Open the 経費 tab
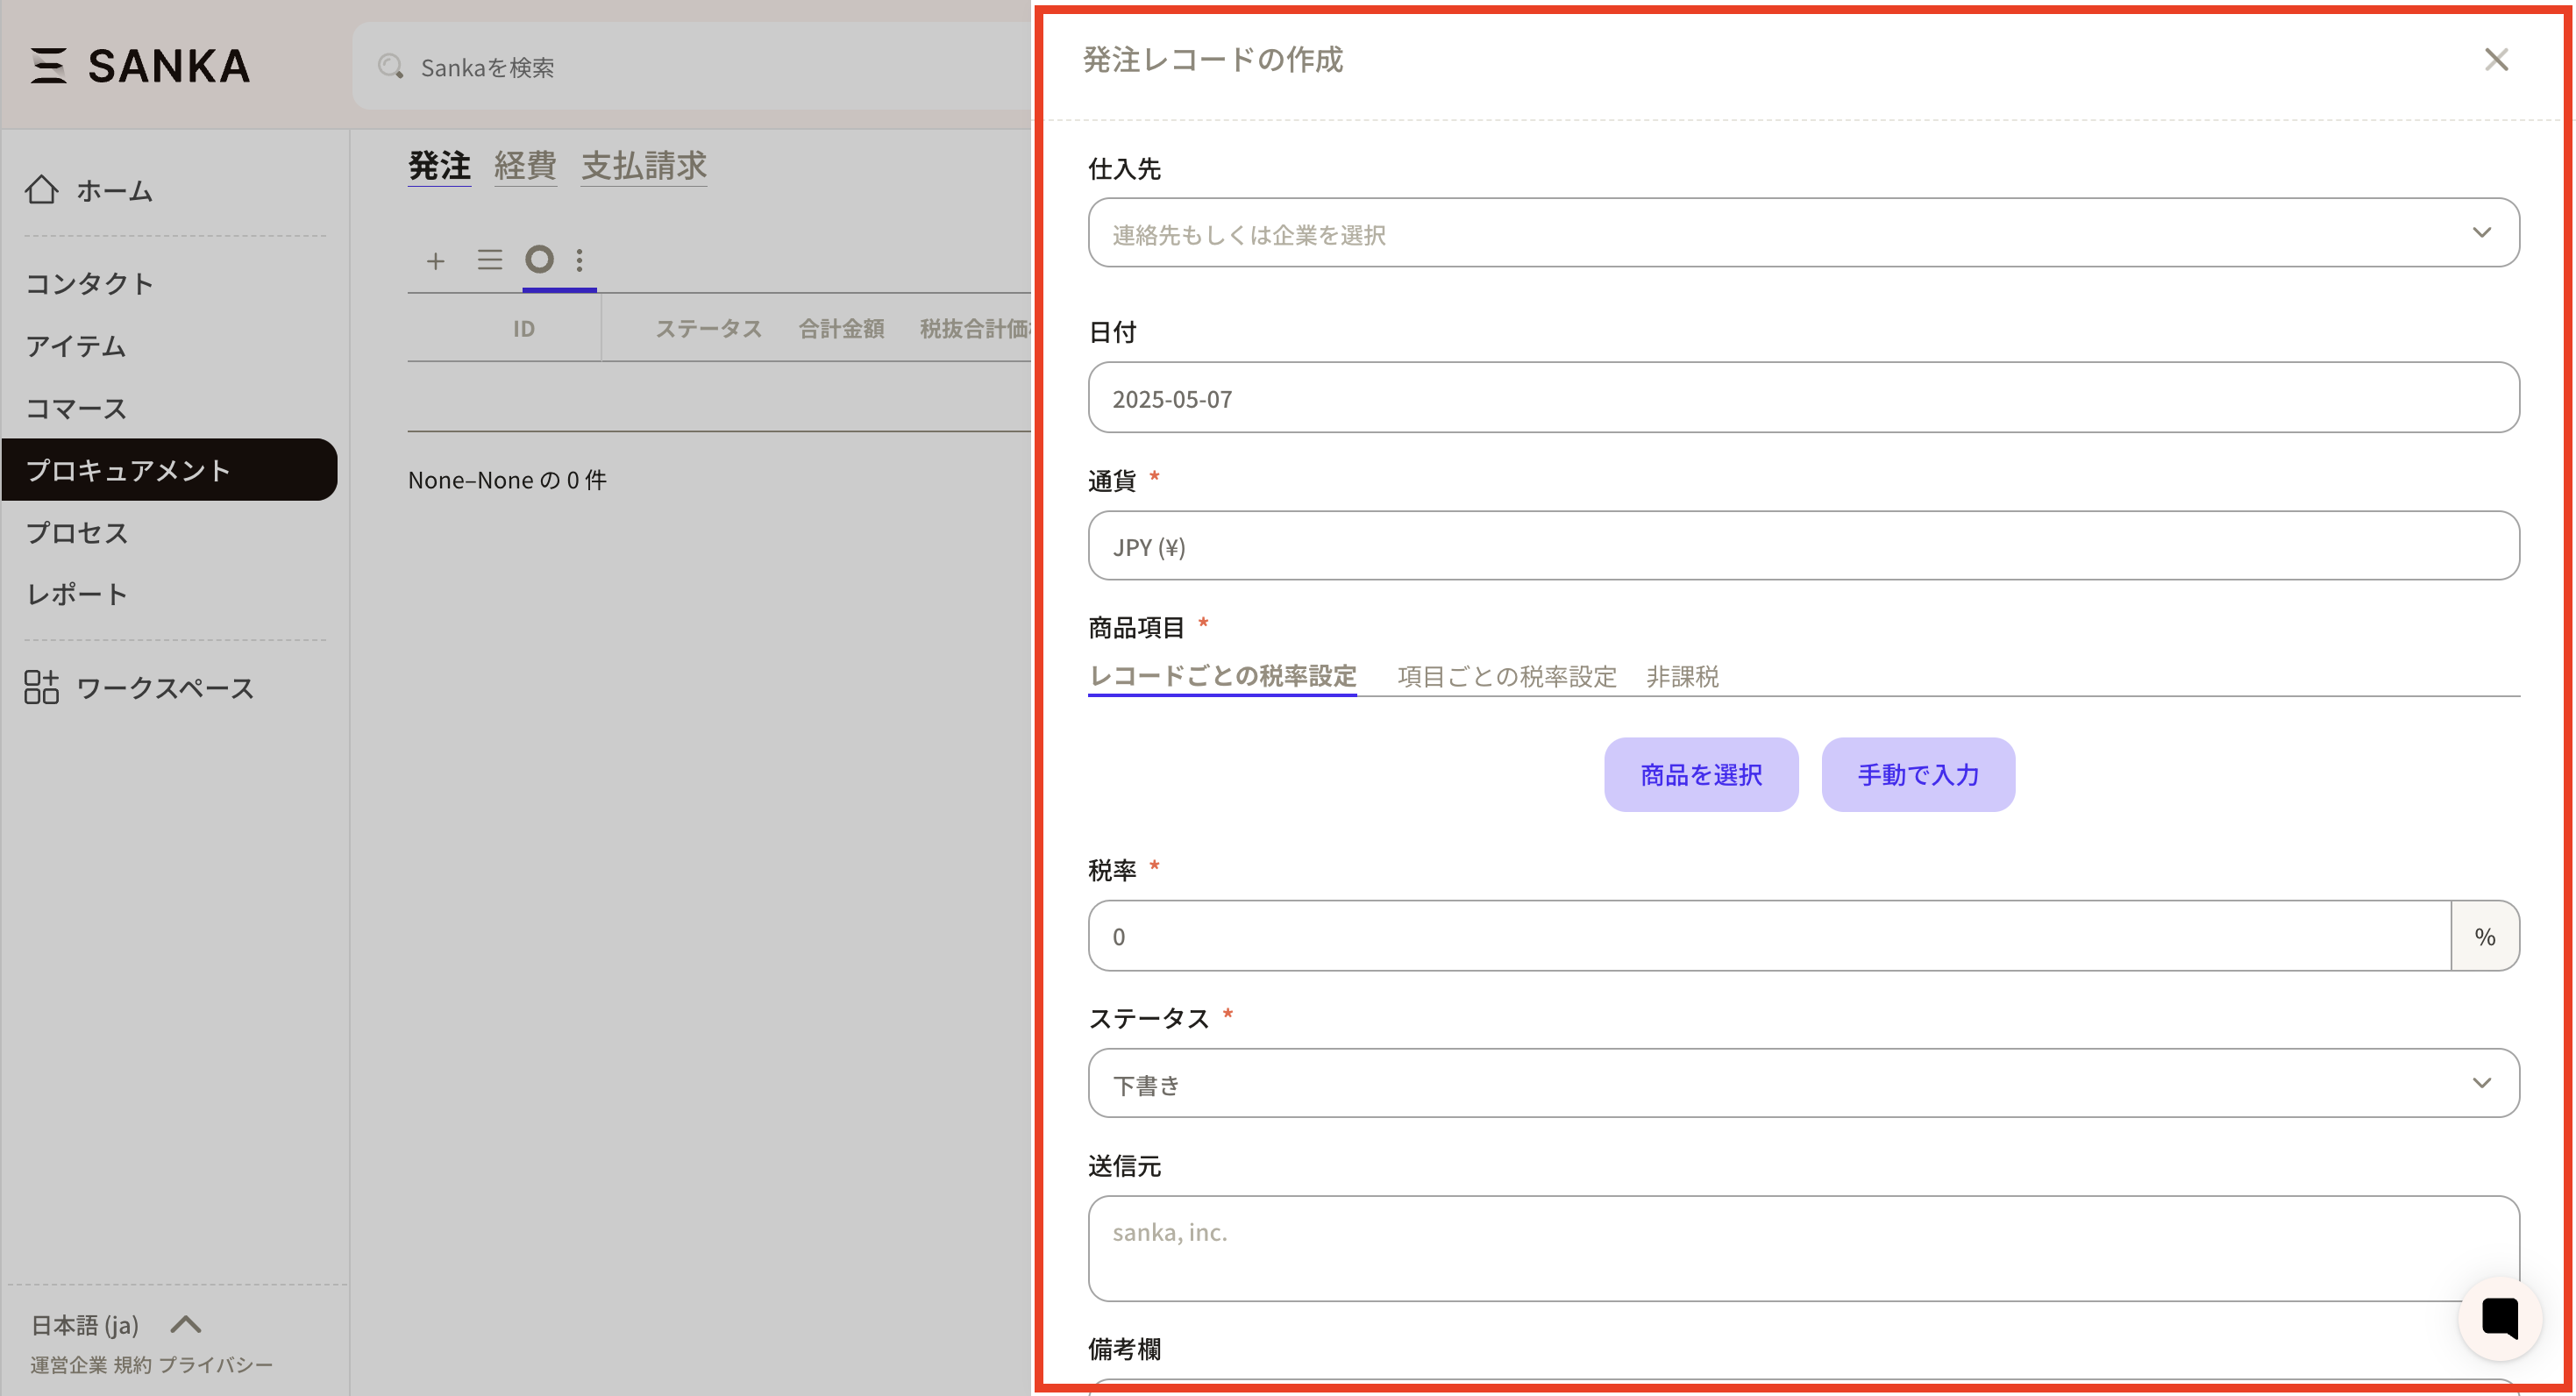This screenshot has height=1396, width=2576. pyautogui.click(x=525, y=166)
